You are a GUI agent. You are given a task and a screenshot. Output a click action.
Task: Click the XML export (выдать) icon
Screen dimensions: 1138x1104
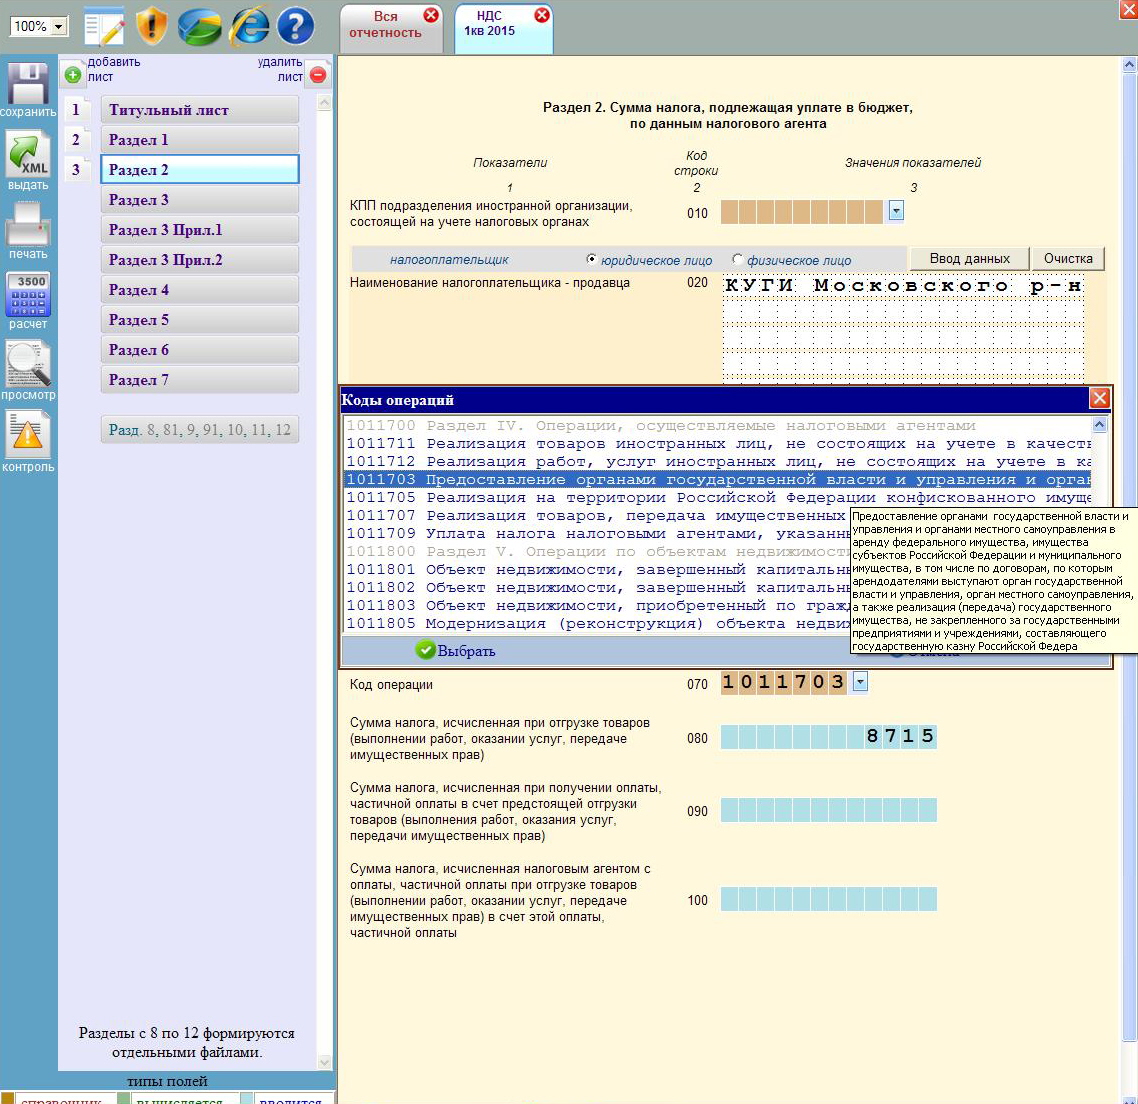click(28, 157)
